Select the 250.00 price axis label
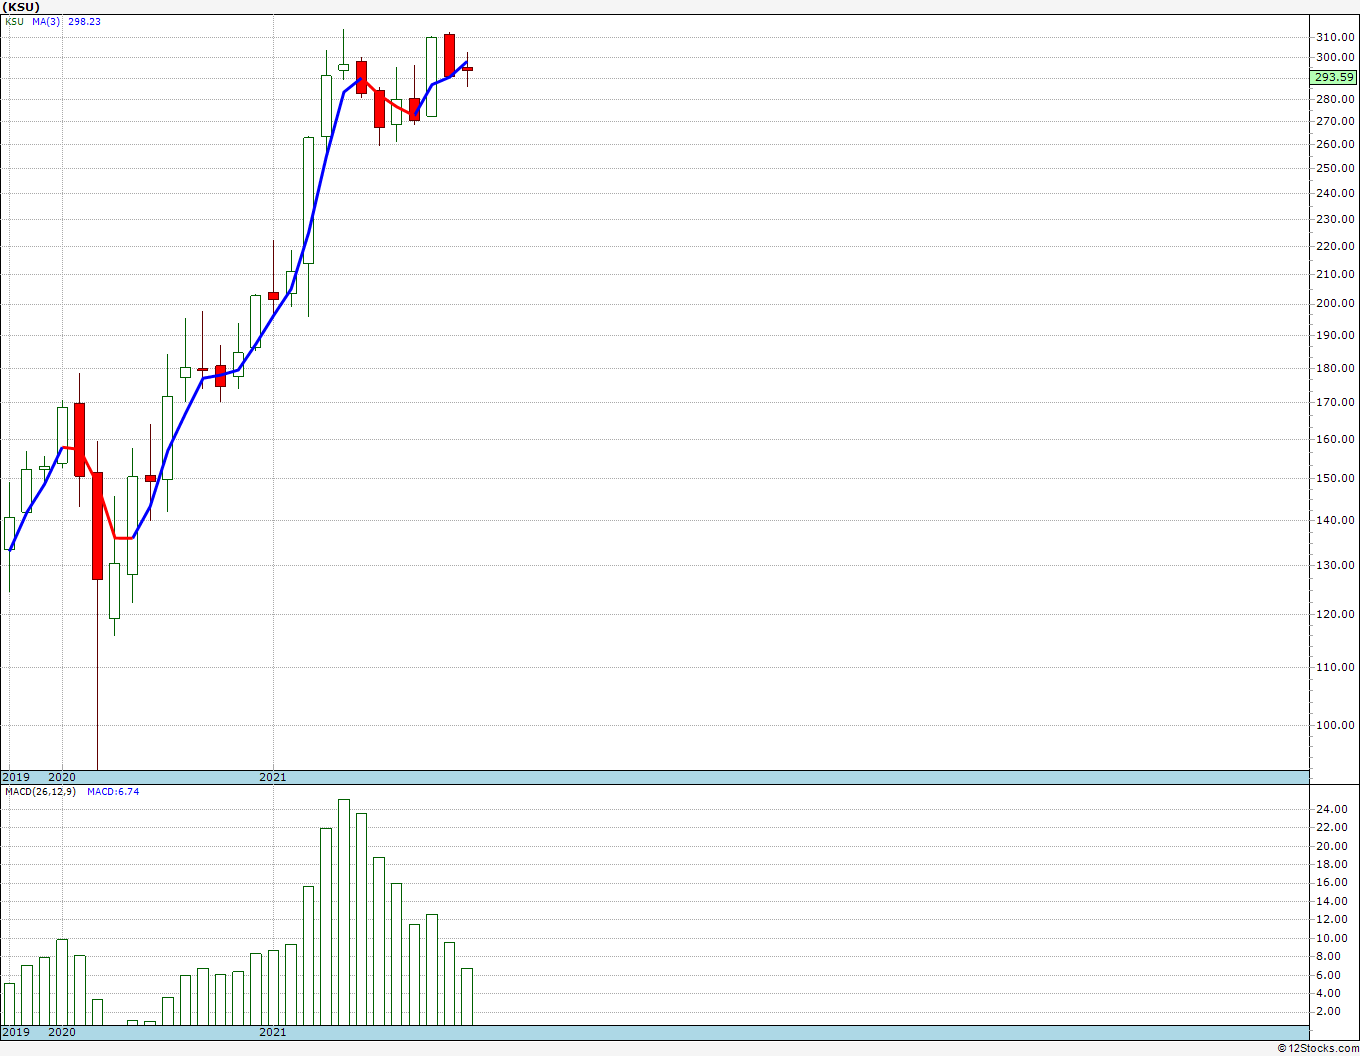 [1335, 168]
